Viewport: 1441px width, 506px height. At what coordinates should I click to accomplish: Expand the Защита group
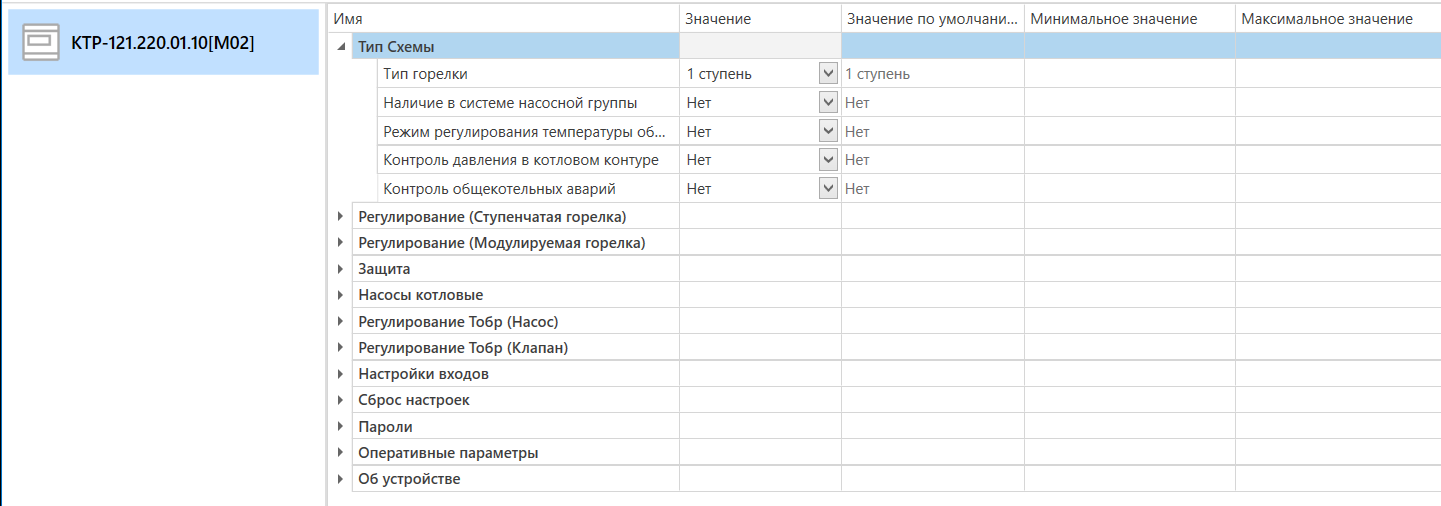click(x=341, y=269)
